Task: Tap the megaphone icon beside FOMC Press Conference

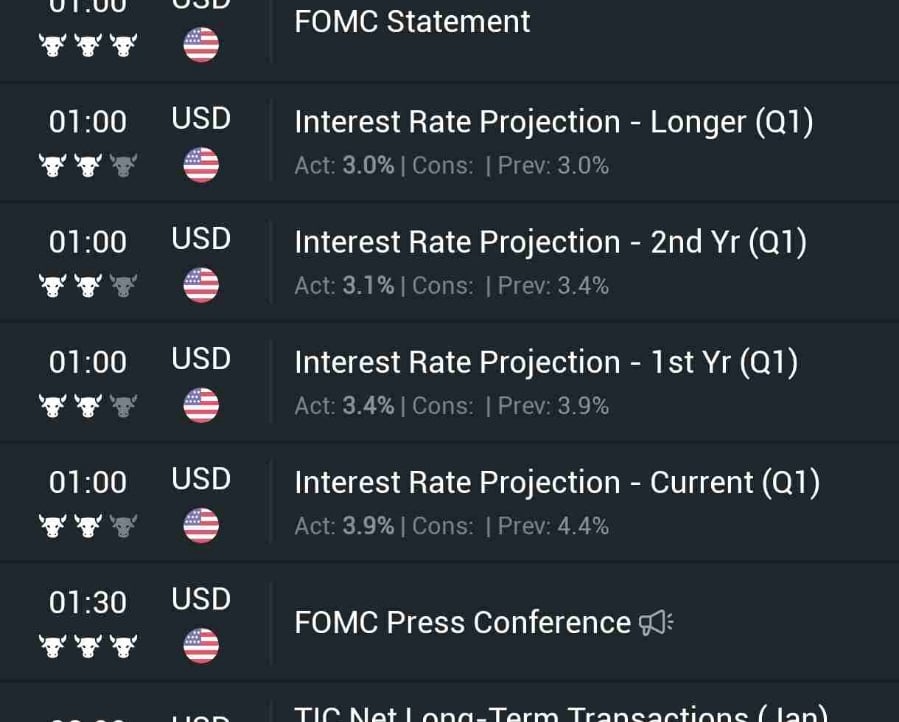Action: tap(656, 623)
